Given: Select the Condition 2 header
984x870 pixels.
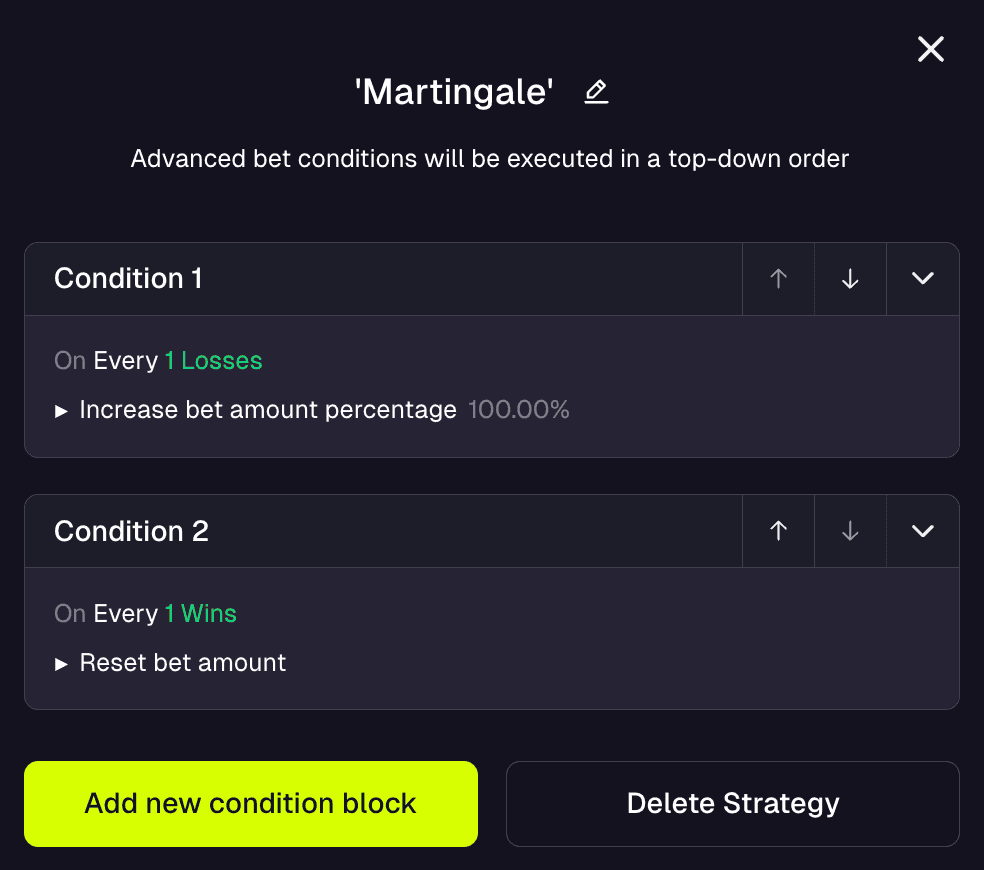Looking at the screenshot, I should pyautogui.click(x=131, y=531).
